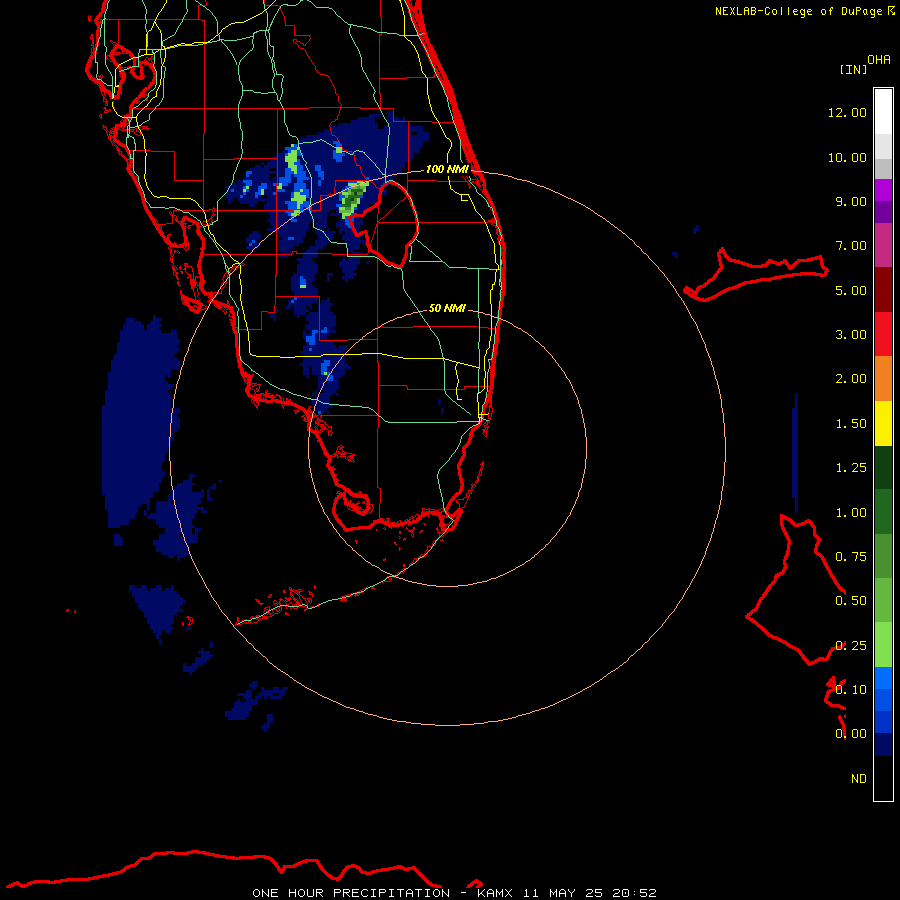Click the 5.00 legend value

(851, 290)
